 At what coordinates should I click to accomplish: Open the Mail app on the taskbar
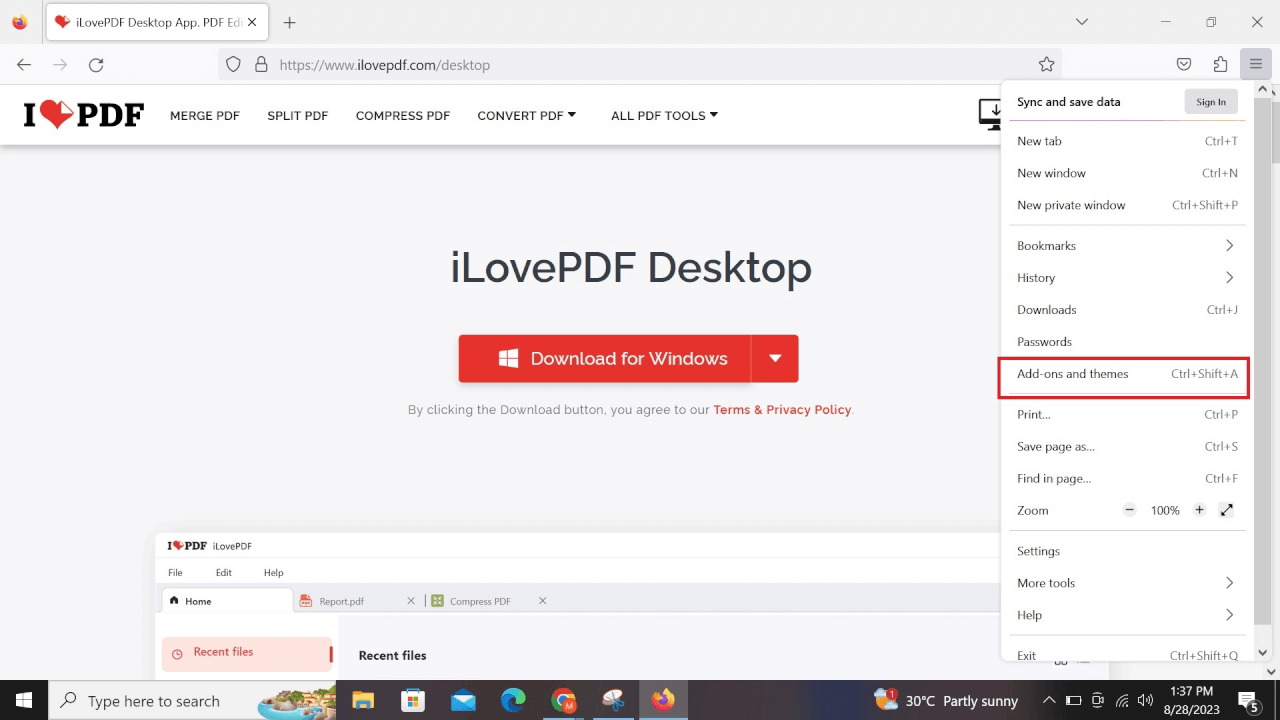pyautogui.click(x=463, y=700)
